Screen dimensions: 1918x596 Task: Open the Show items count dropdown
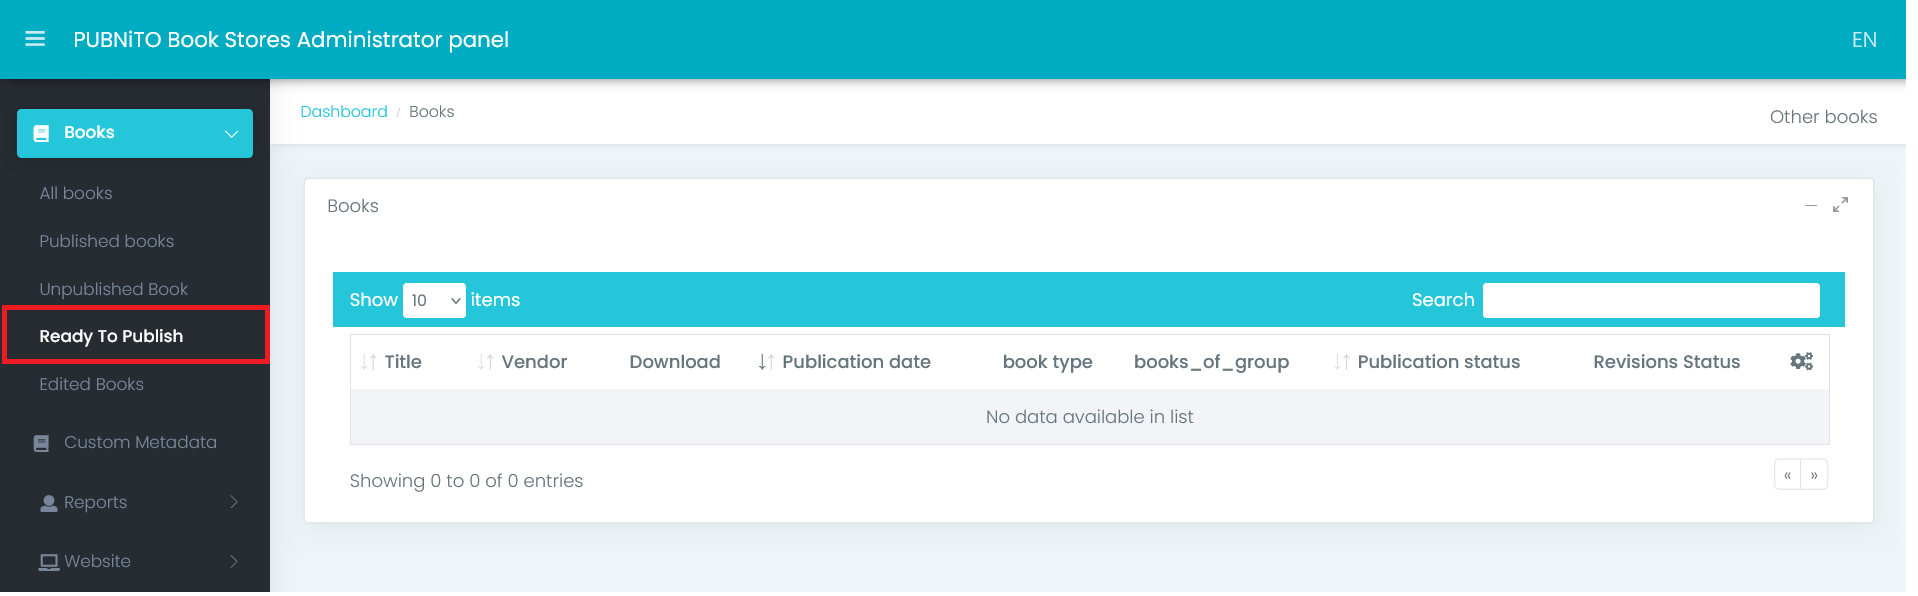(434, 300)
